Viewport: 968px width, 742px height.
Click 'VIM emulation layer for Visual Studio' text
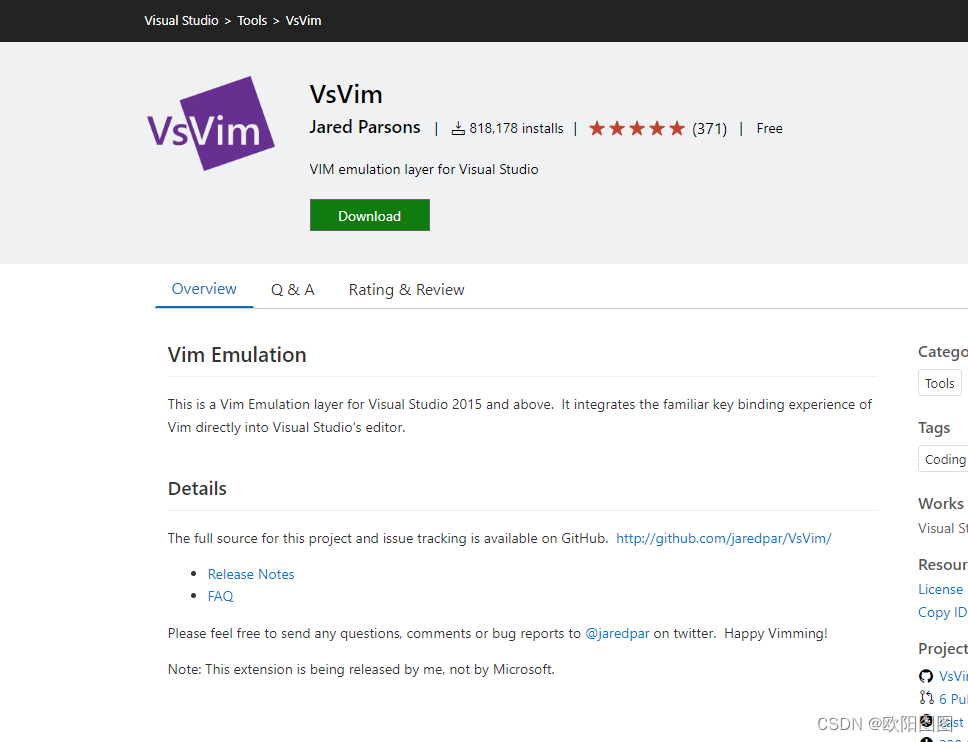(x=424, y=169)
